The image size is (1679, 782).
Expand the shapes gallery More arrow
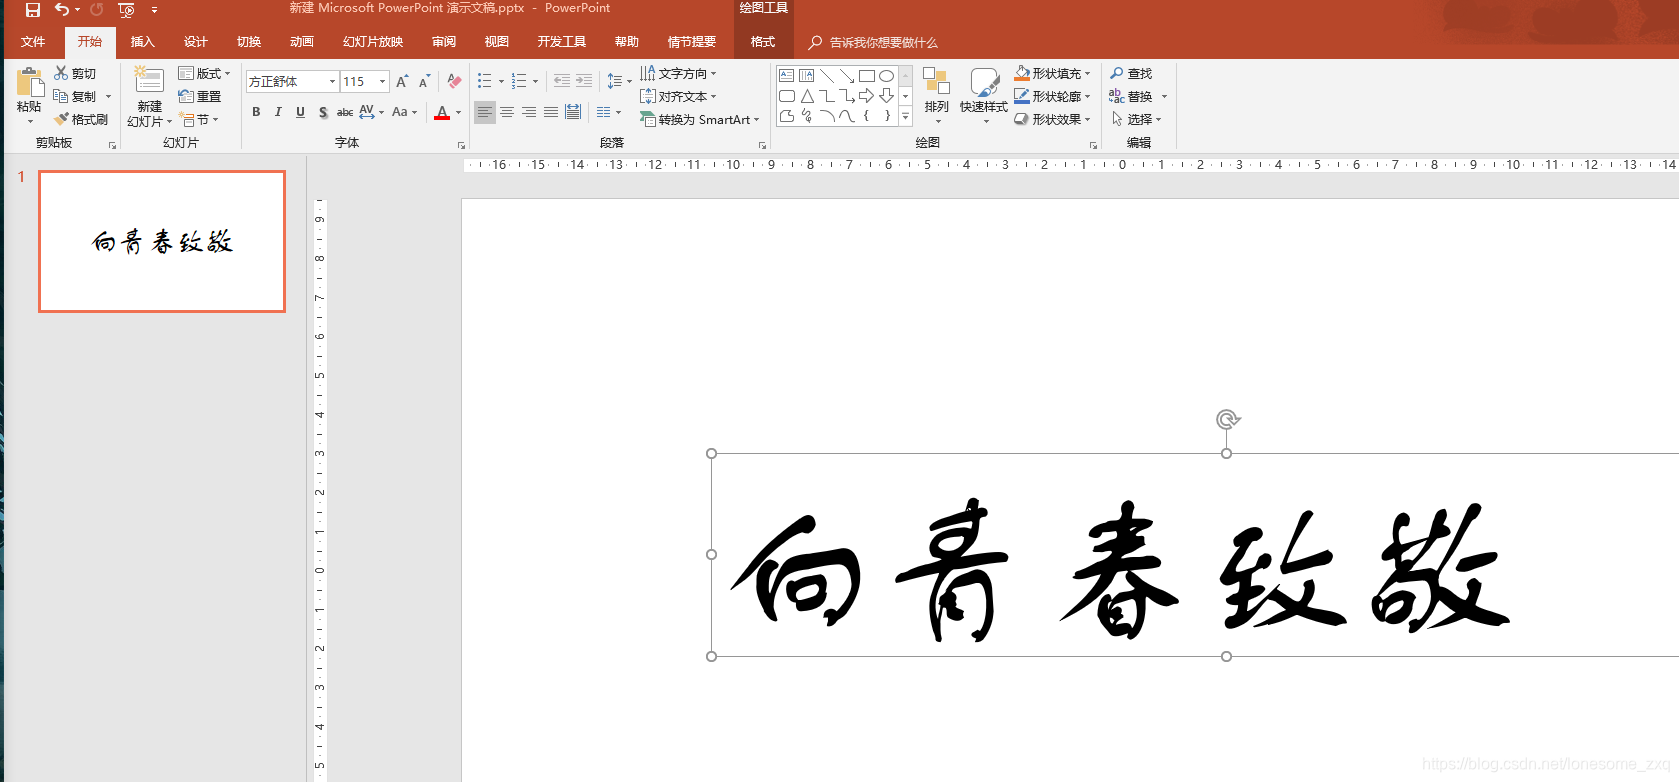tap(905, 117)
